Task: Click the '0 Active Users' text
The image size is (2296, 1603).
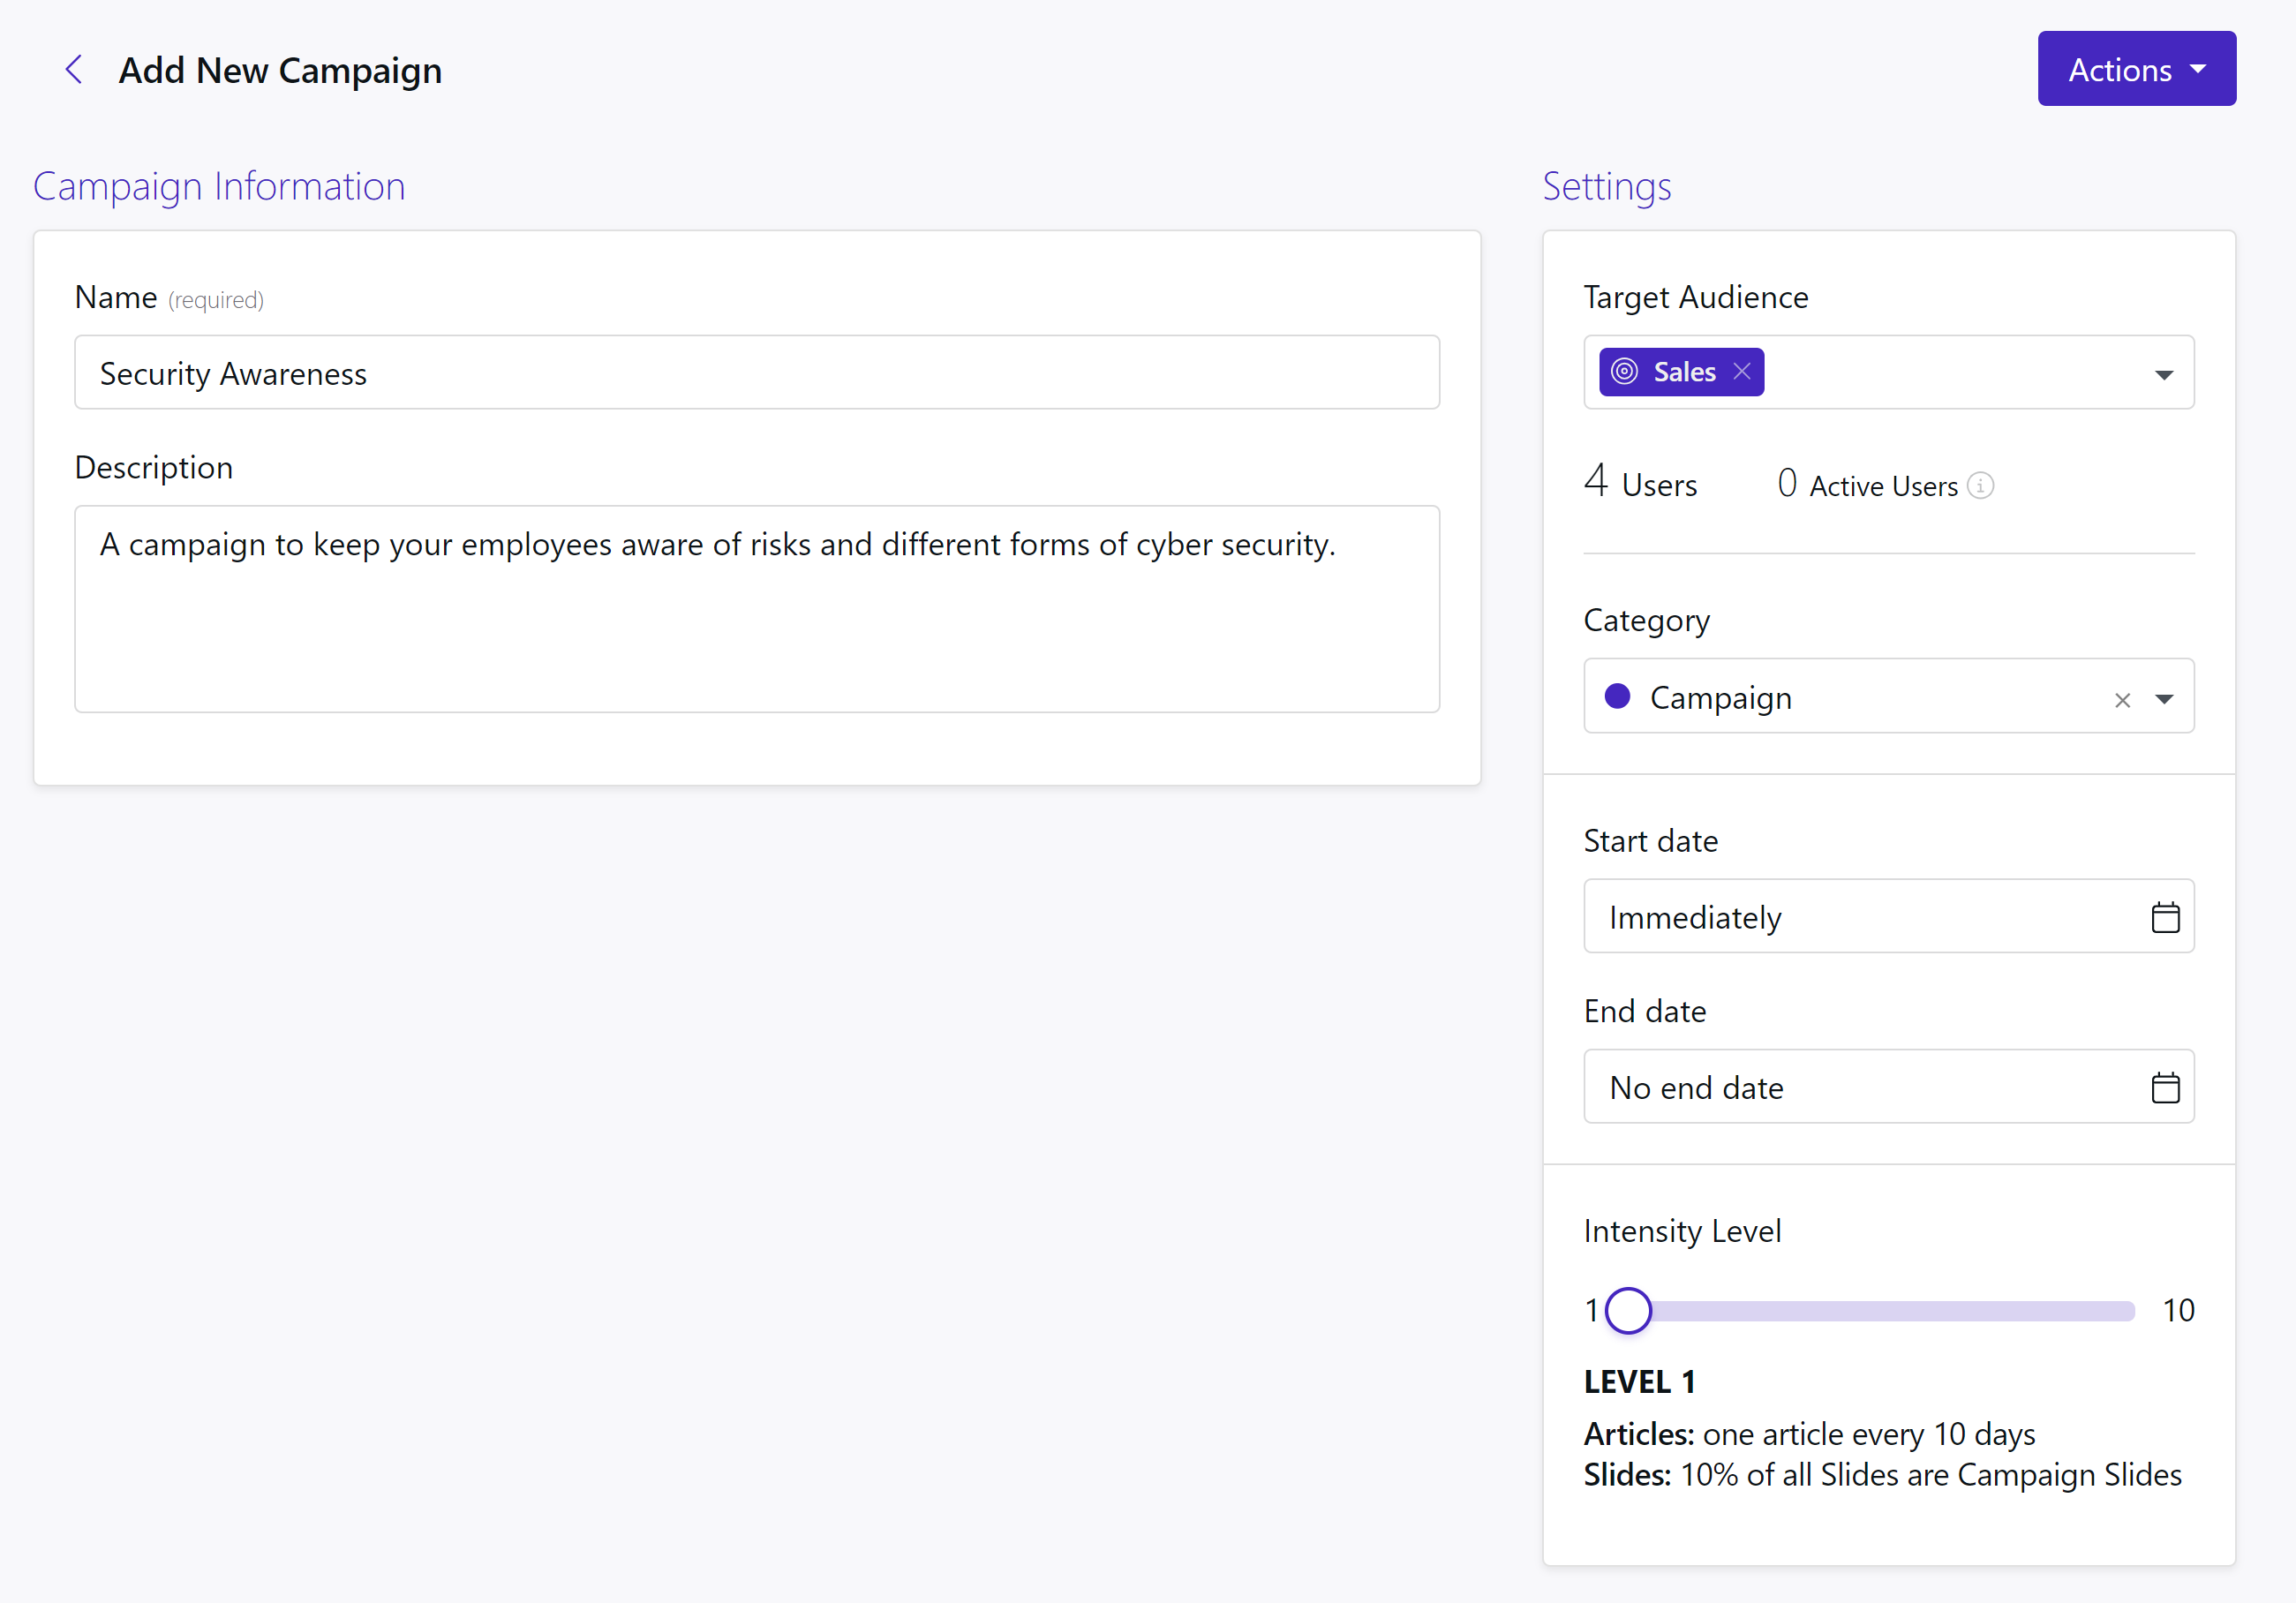Action: click(x=1868, y=485)
